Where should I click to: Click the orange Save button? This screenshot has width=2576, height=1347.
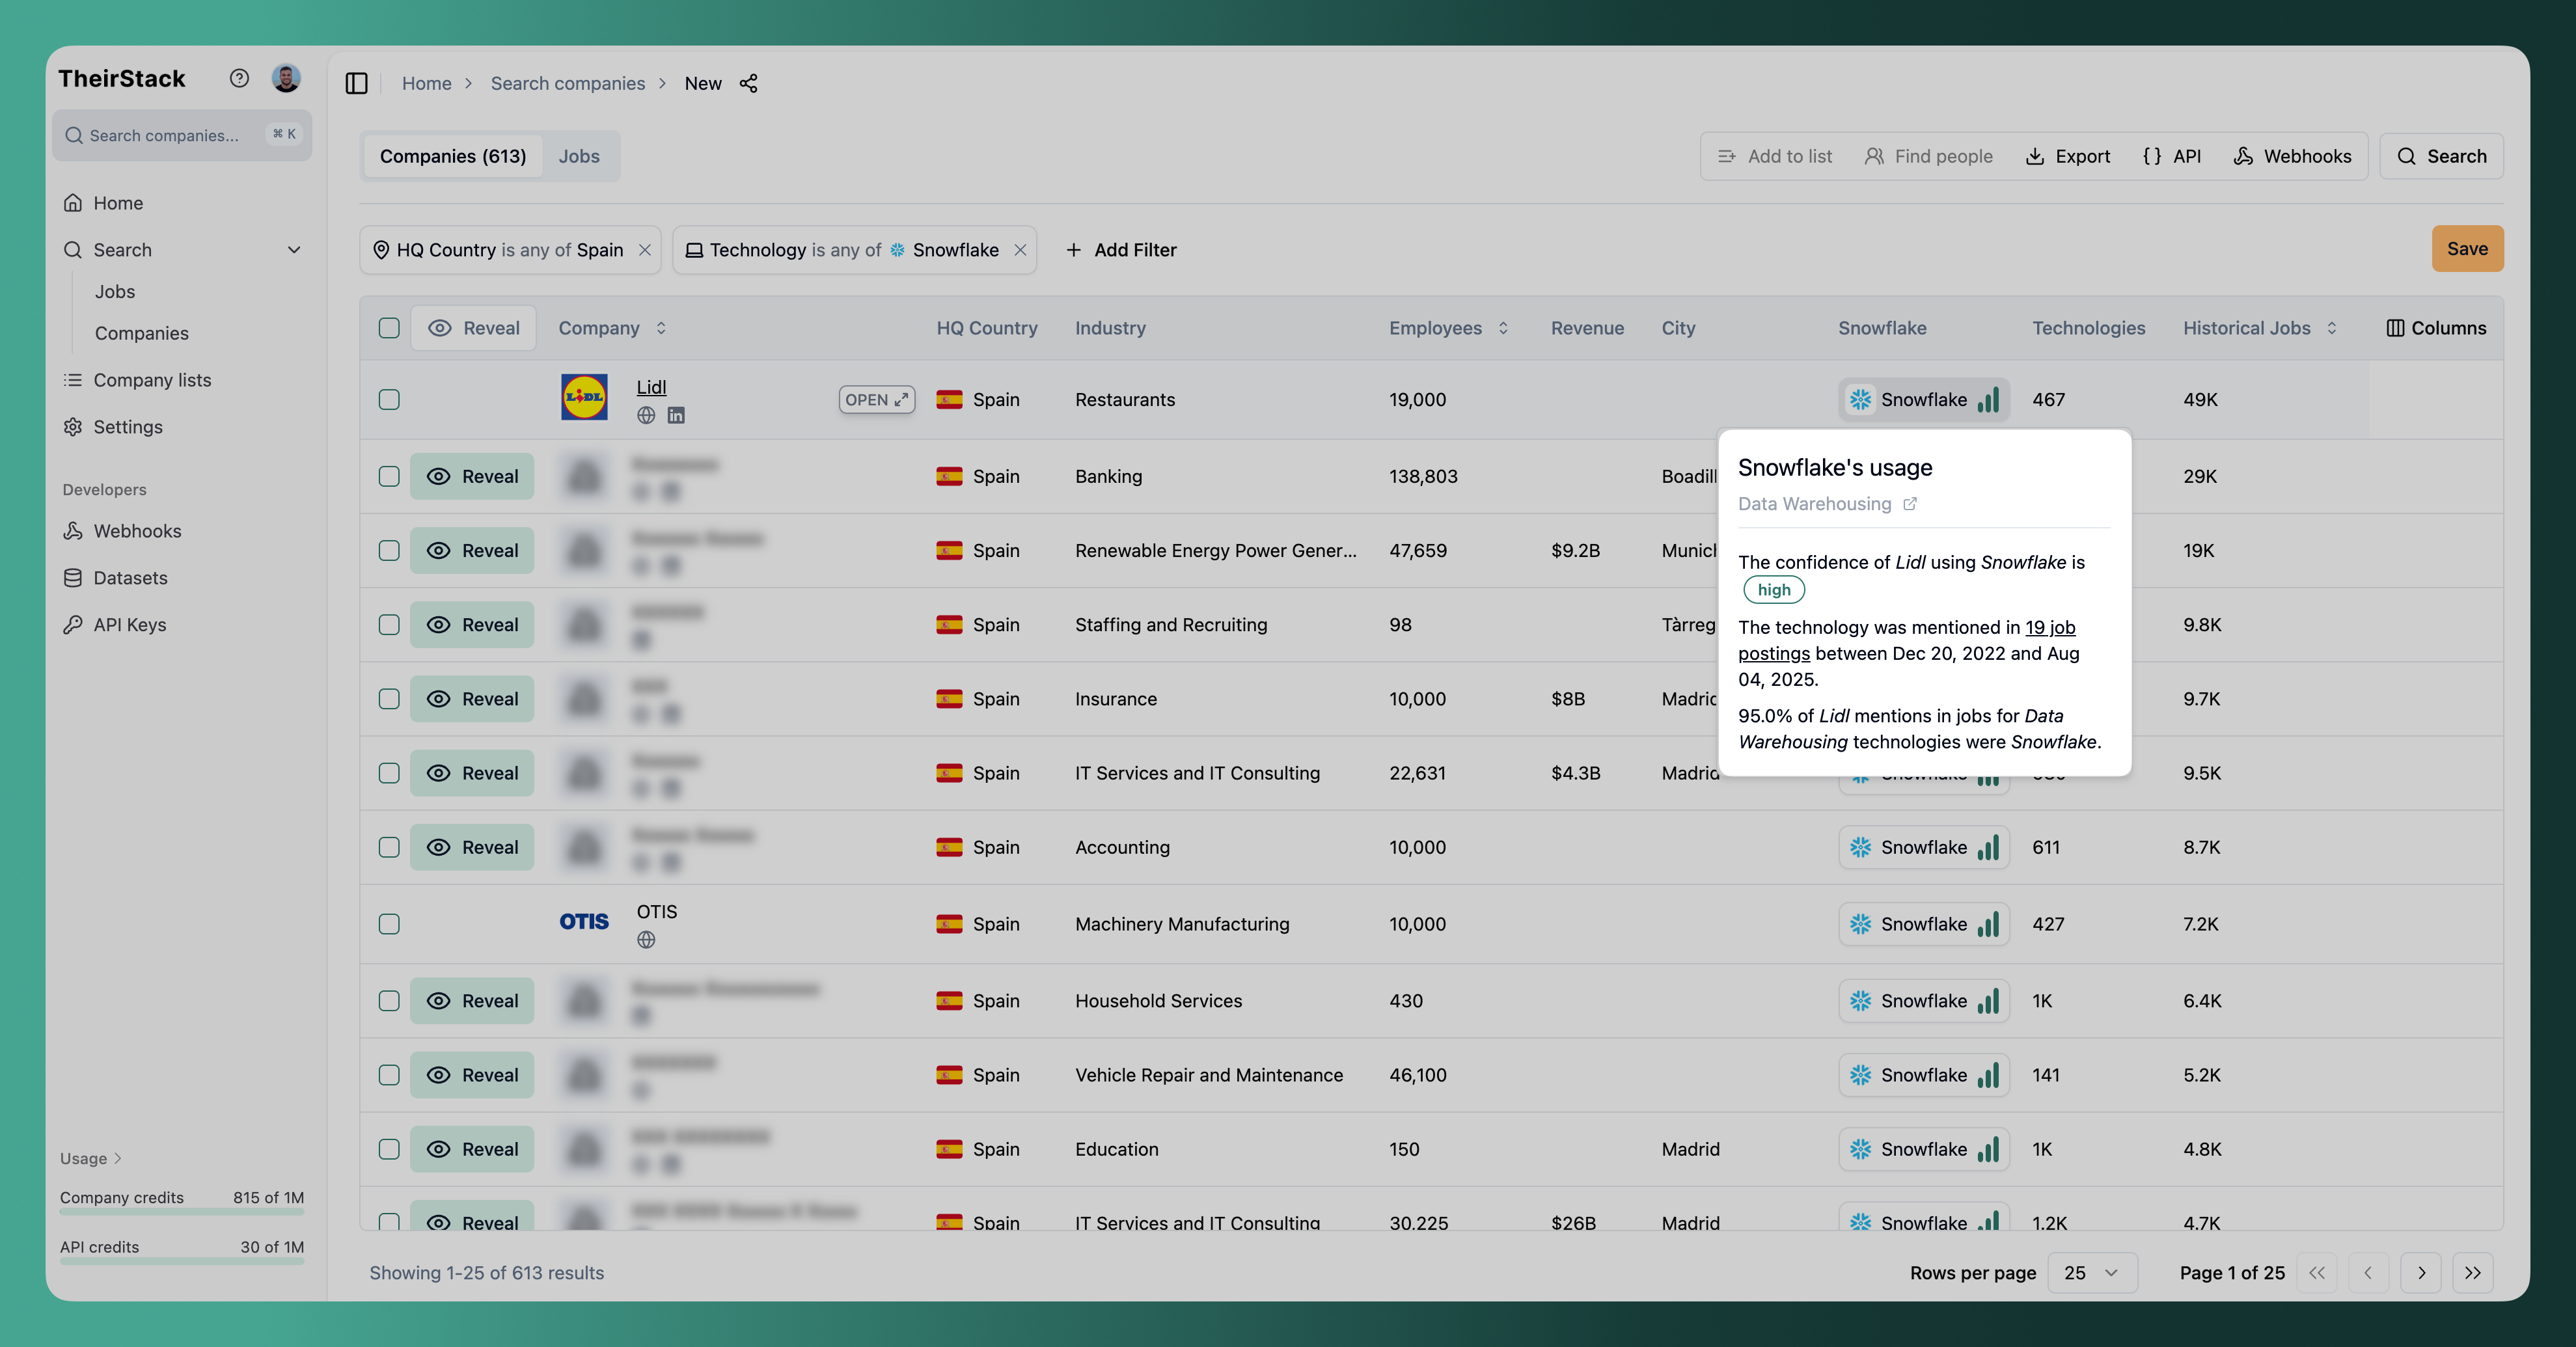point(2466,249)
